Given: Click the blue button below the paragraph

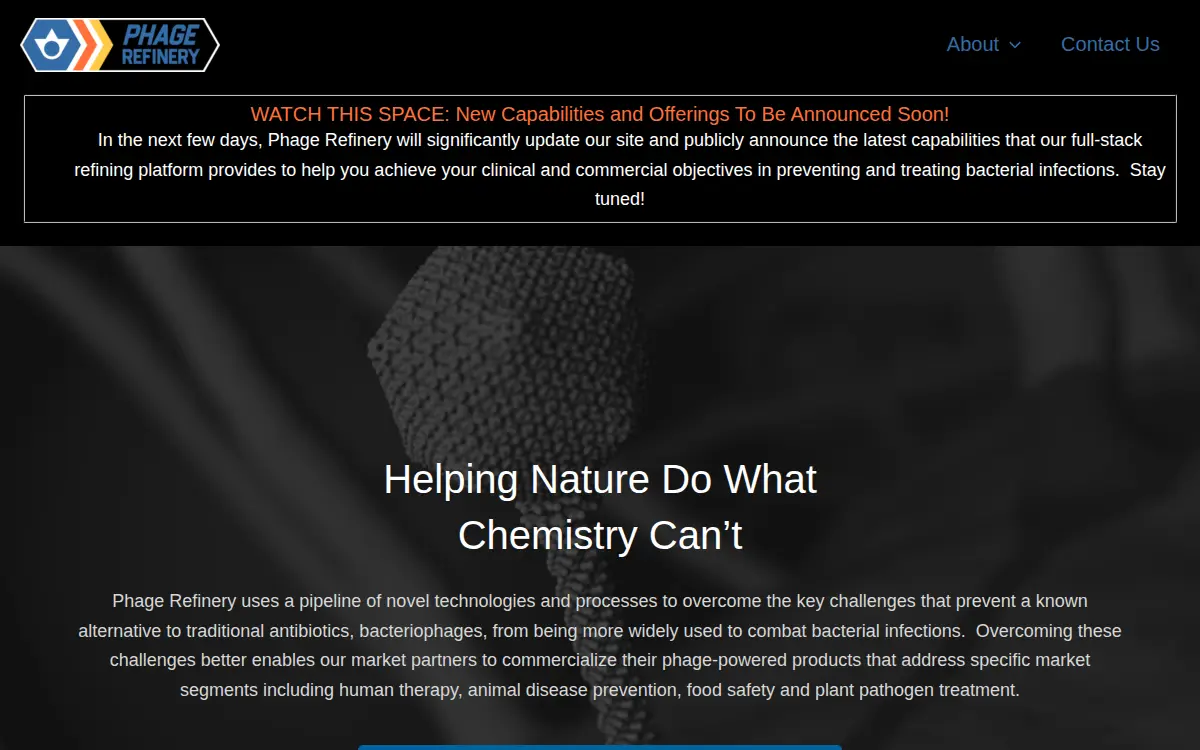Looking at the screenshot, I should pyautogui.click(x=600, y=747).
